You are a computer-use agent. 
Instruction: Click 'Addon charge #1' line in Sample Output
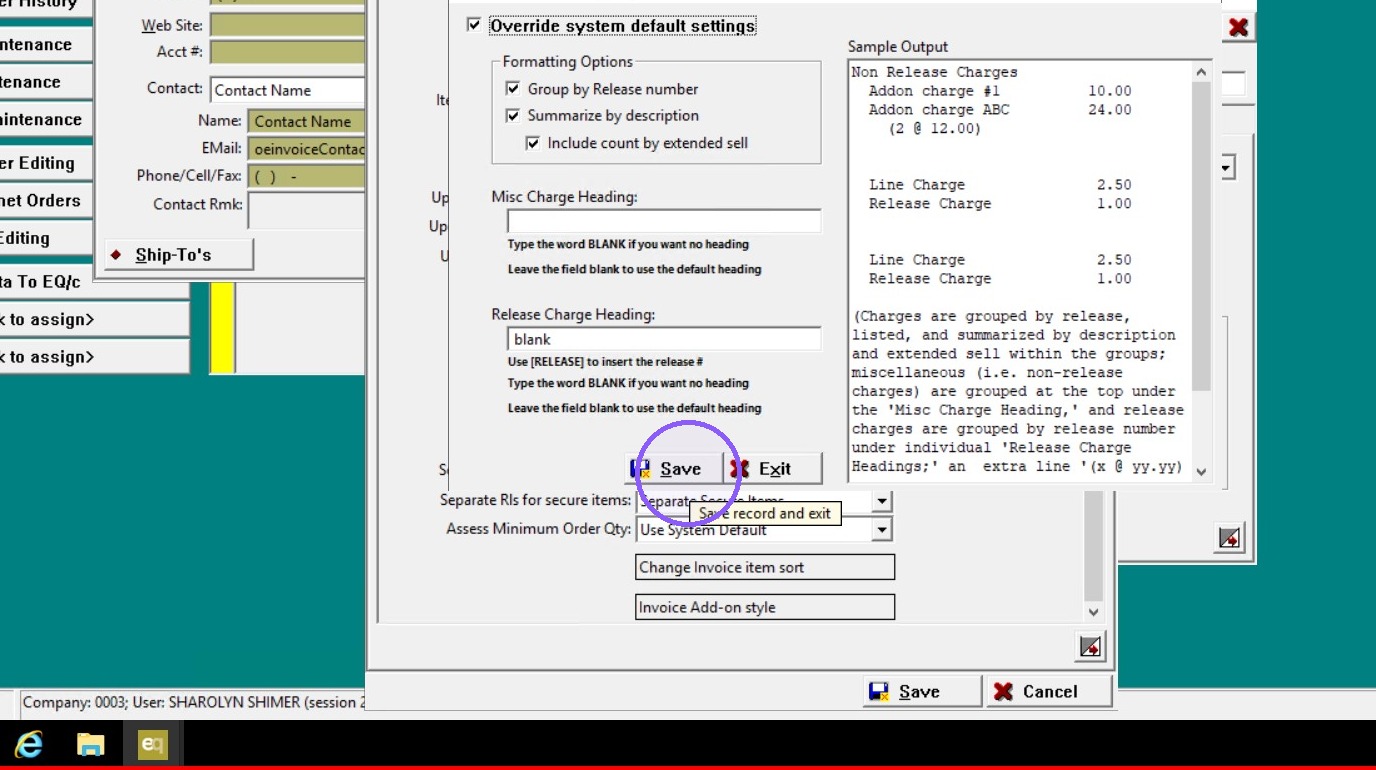1000,91
